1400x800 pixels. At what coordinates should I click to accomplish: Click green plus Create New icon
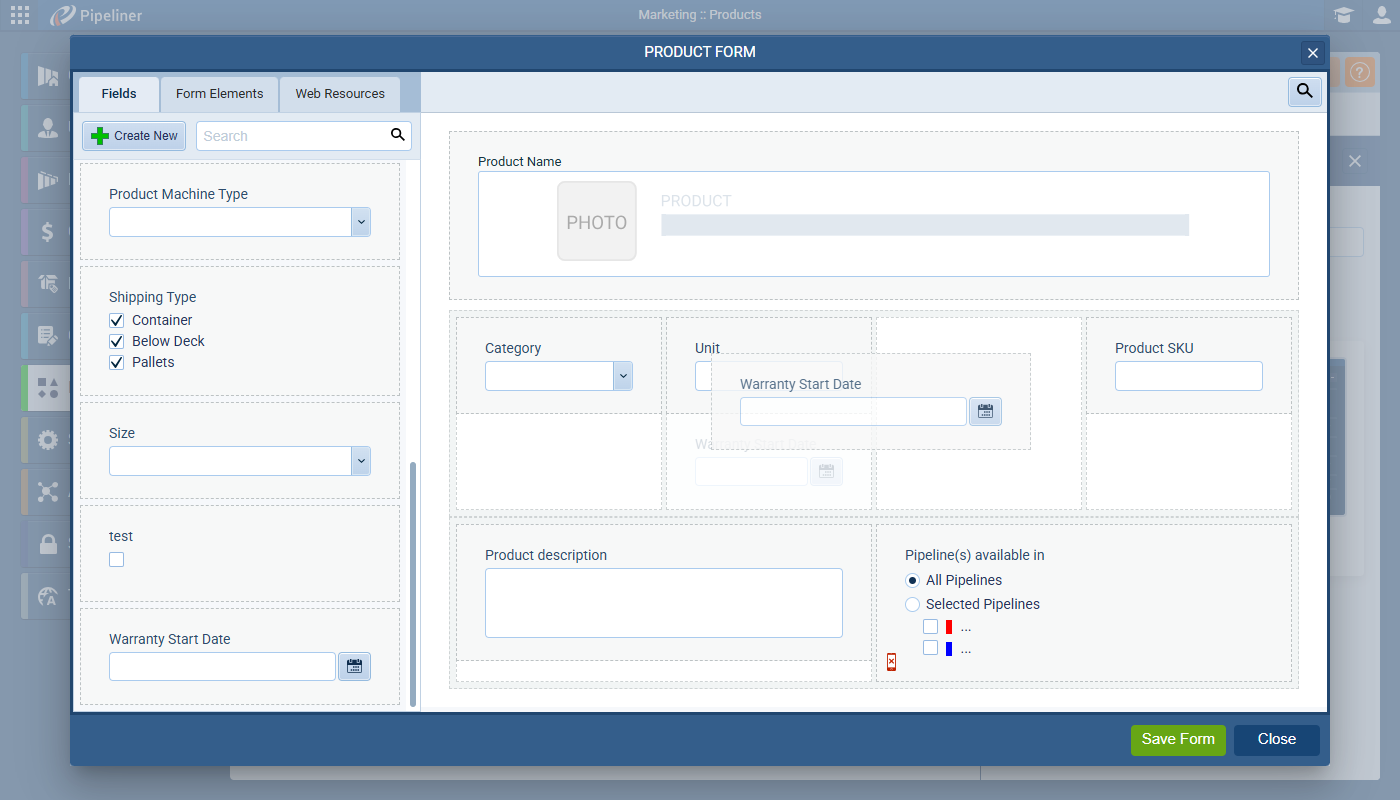[100, 136]
